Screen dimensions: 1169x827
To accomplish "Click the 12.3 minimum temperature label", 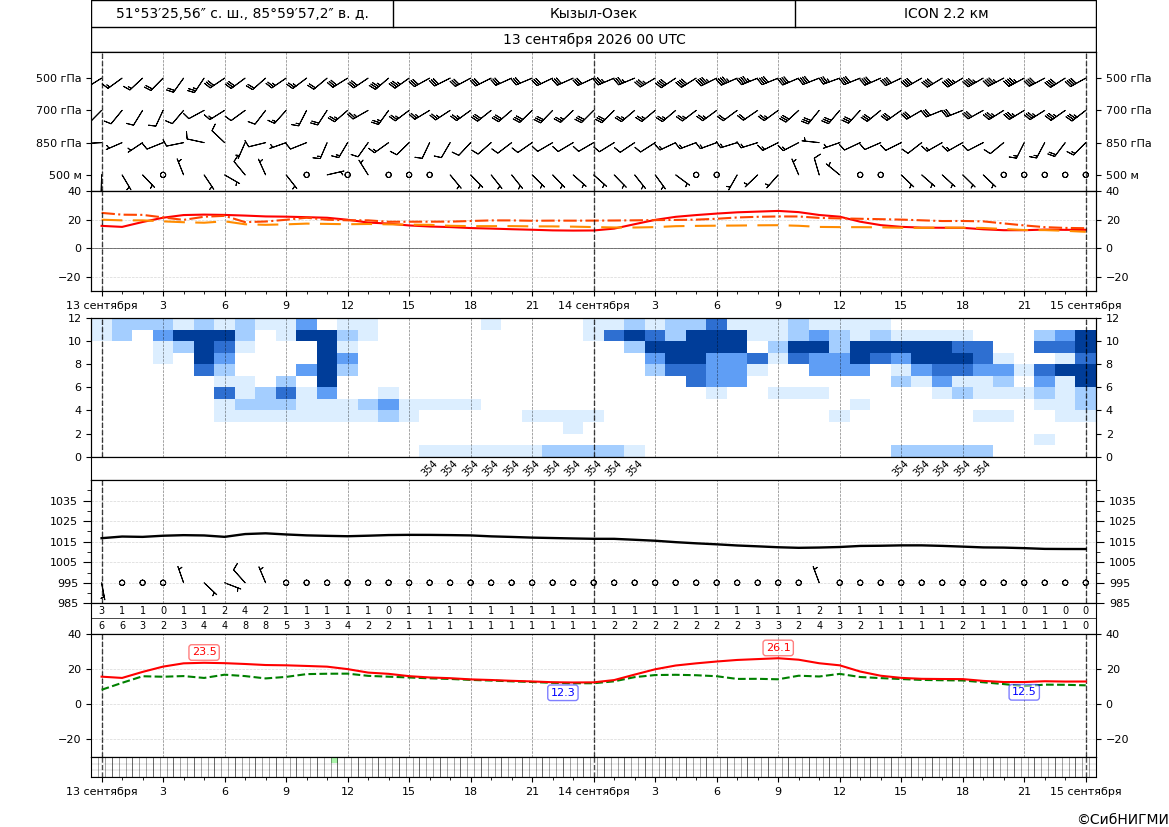I will (x=562, y=693).
